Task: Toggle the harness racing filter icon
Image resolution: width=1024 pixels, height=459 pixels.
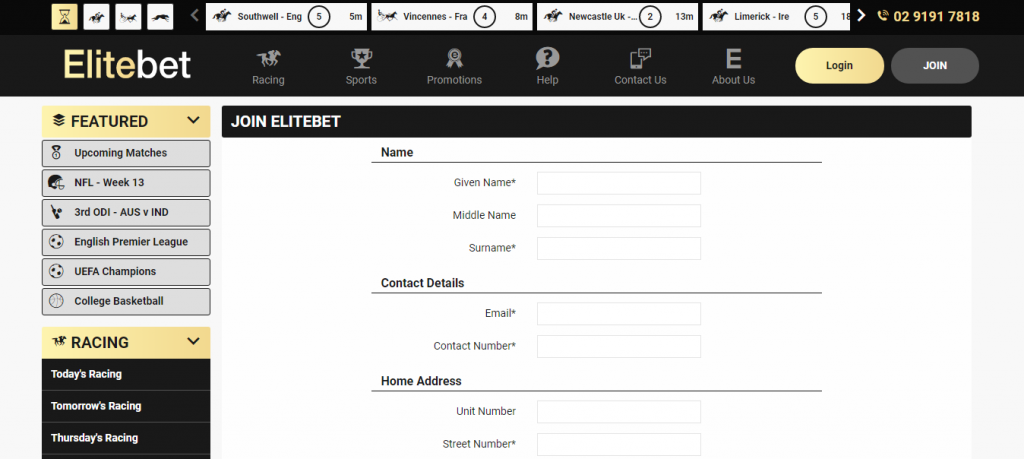Action: [x=128, y=16]
